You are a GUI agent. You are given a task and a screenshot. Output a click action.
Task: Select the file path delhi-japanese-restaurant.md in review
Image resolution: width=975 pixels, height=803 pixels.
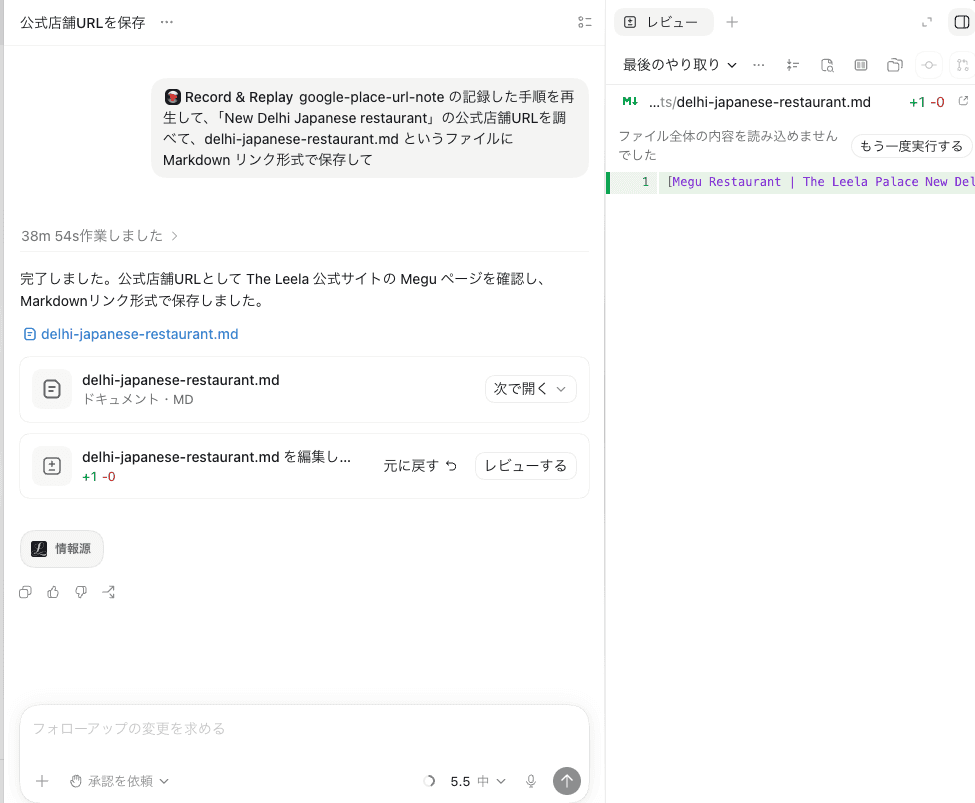[x=759, y=102]
